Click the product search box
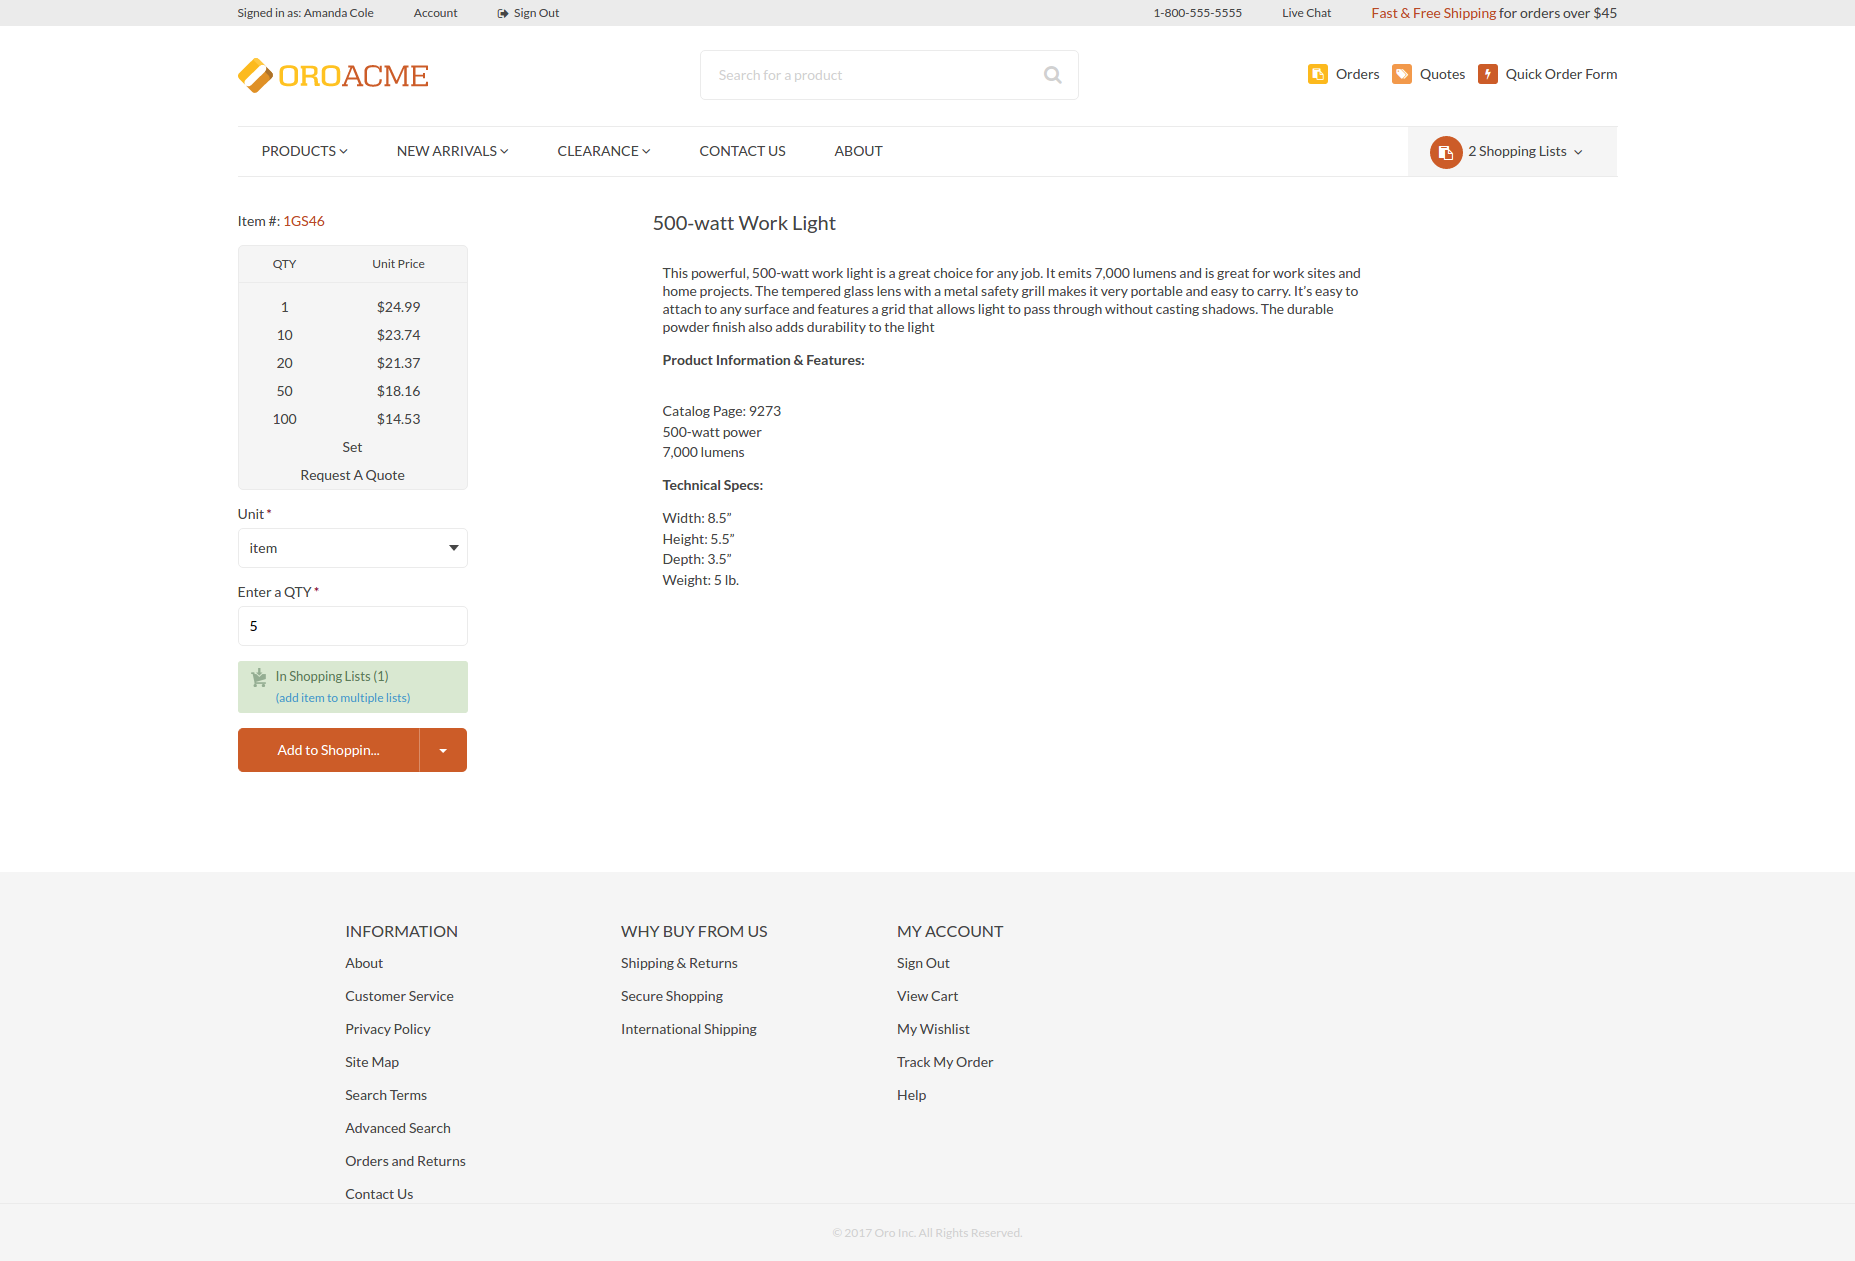The width and height of the screenshot is (1855, 1261). 870,75
